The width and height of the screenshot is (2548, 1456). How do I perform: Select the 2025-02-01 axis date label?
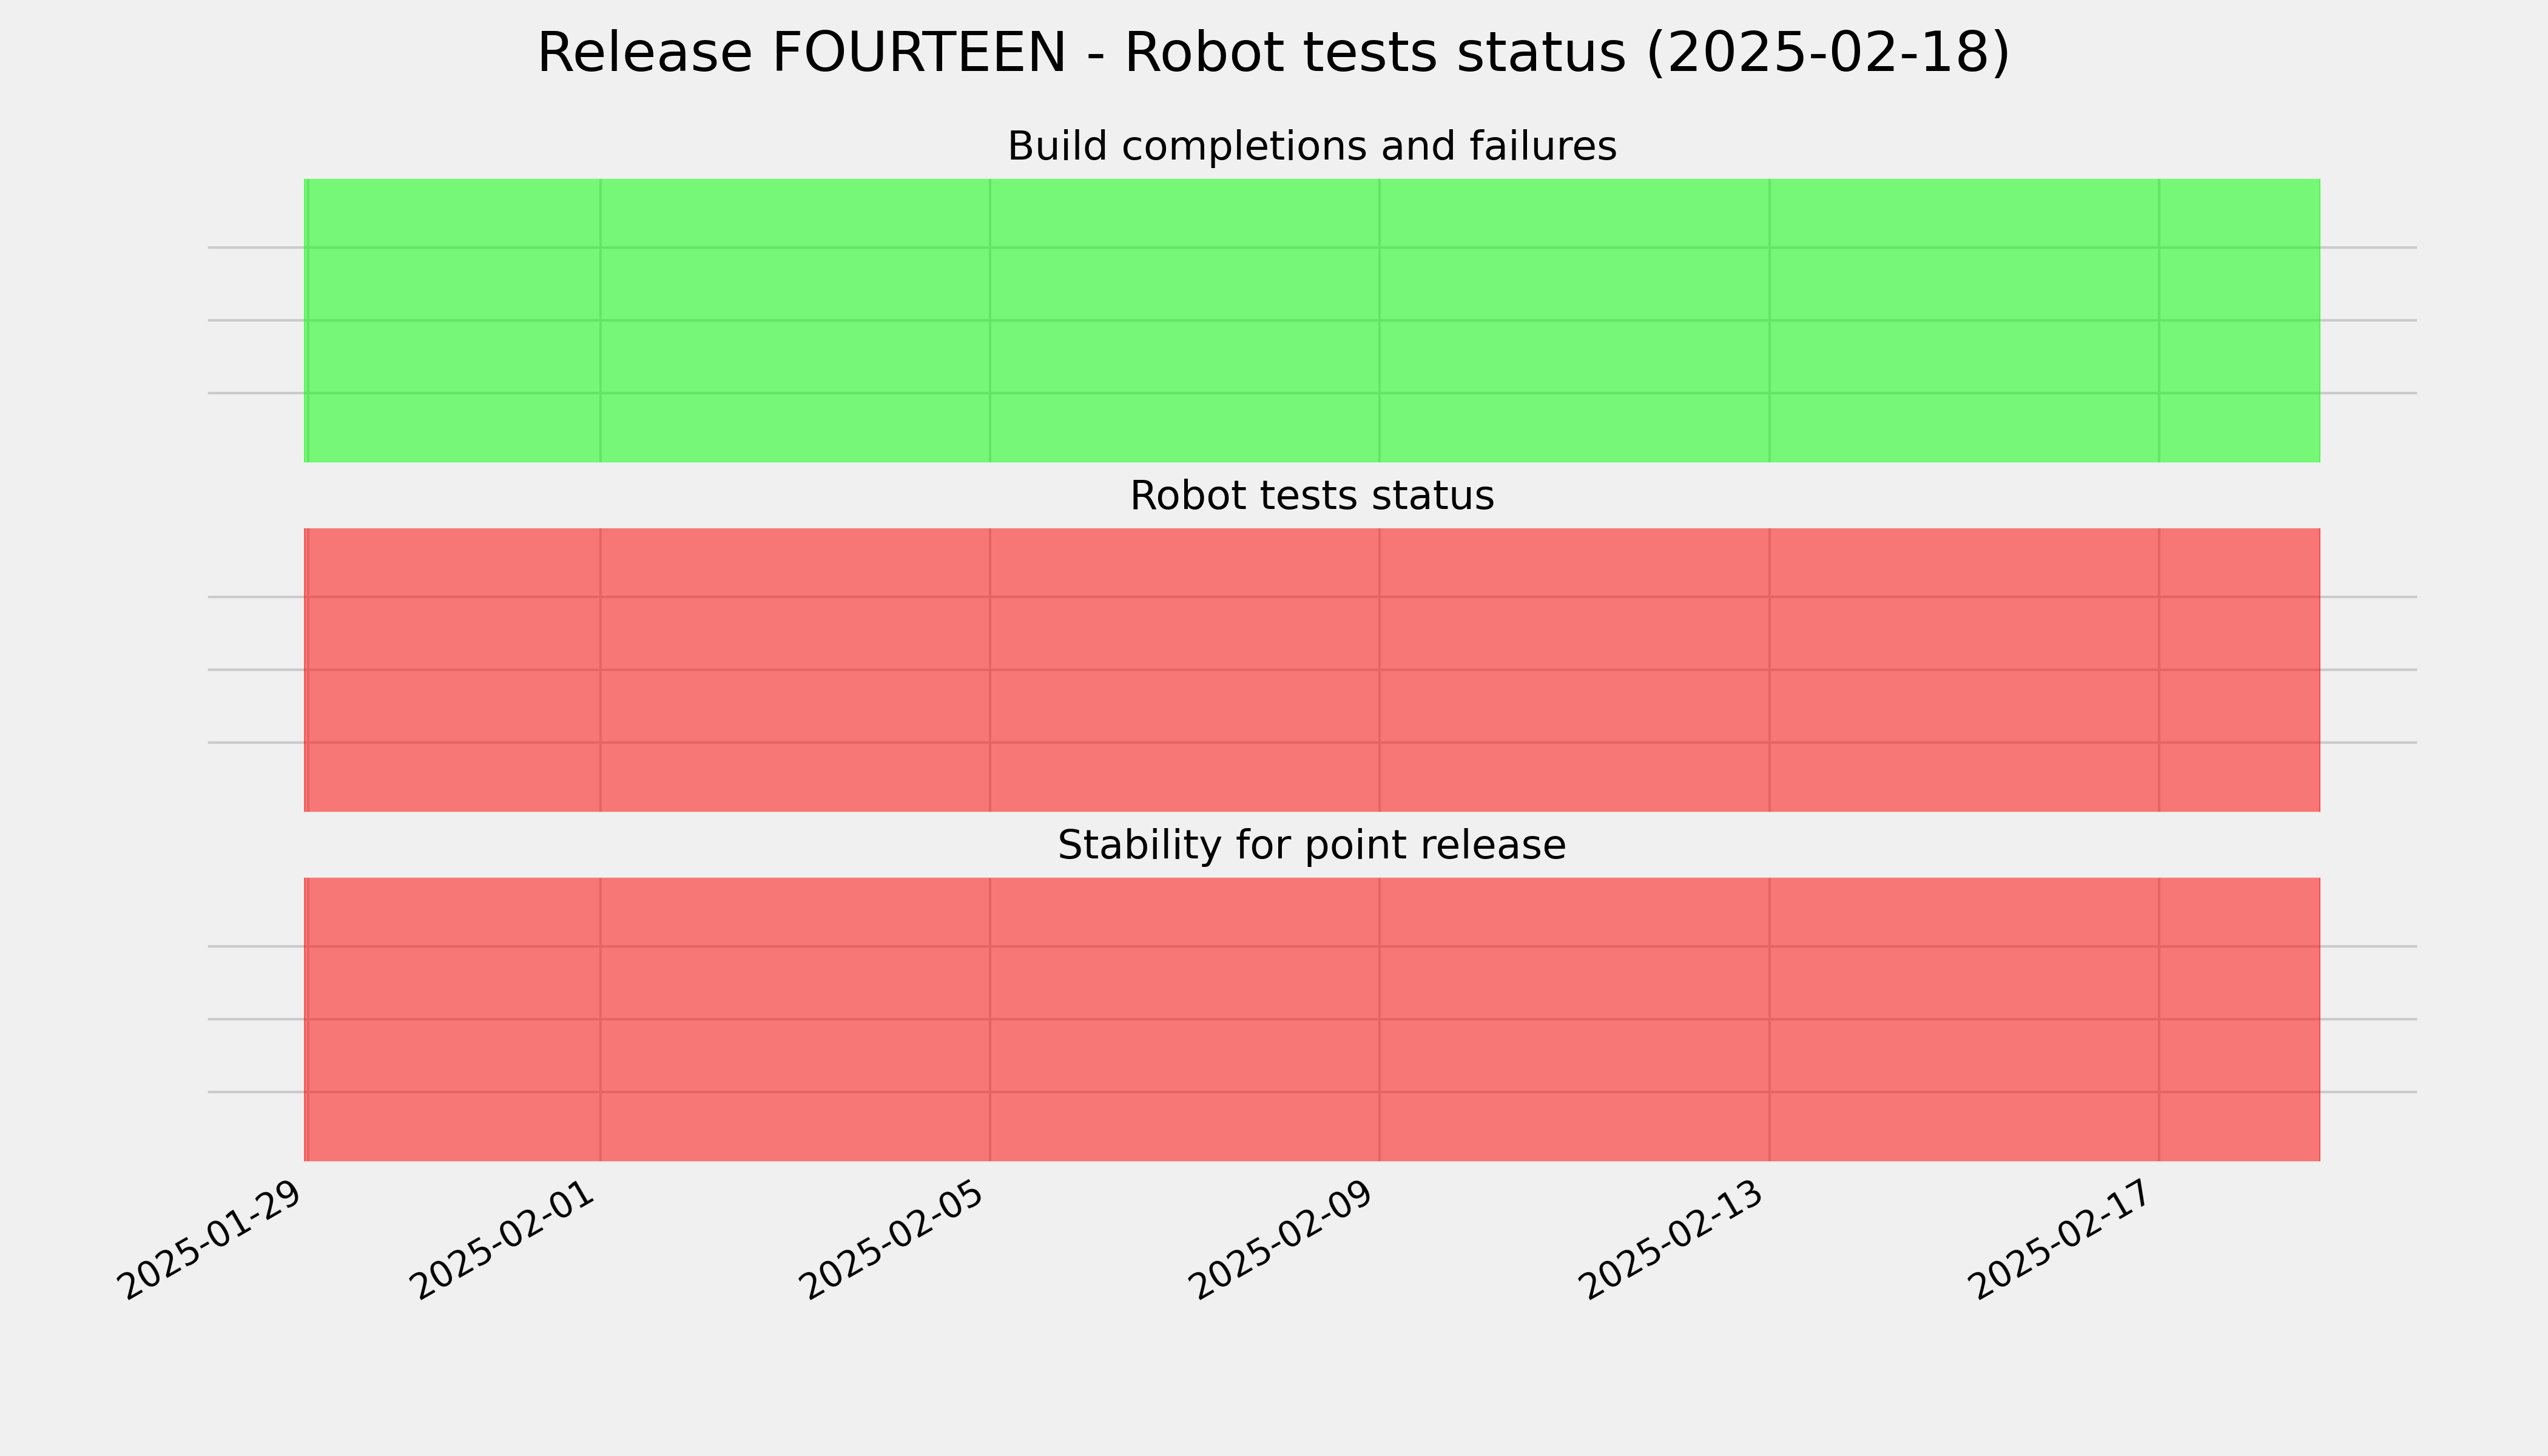click(506, 1239)
